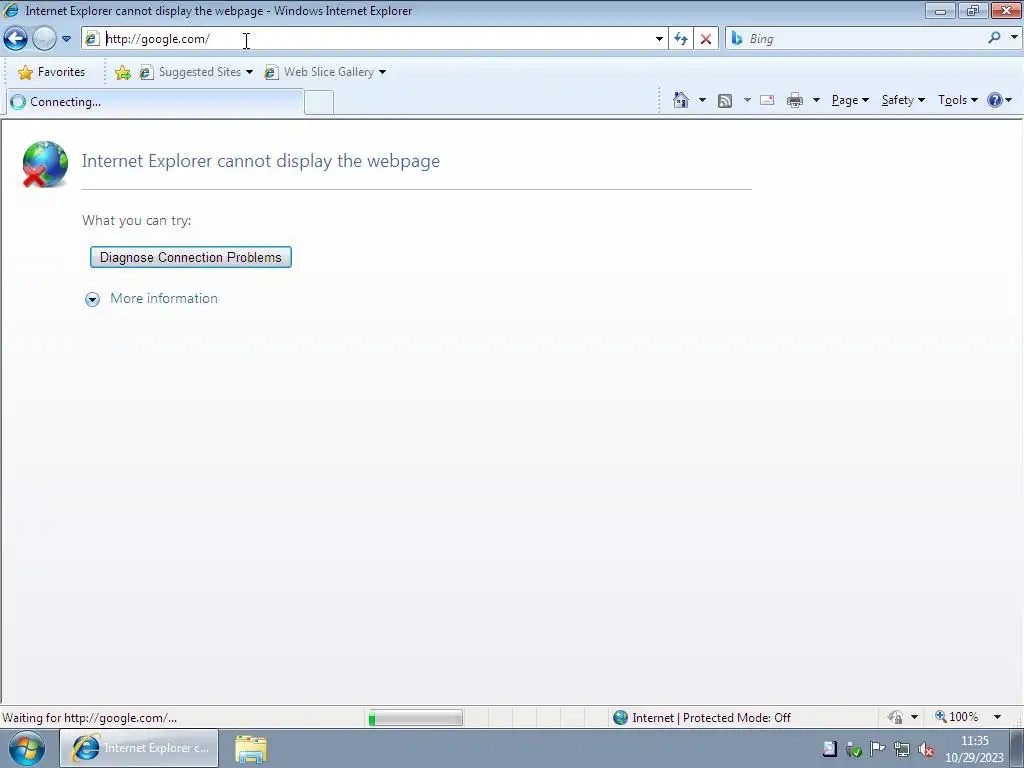Open the Windows Start button
Screen dimensions: 1024x768
tap(27, 748)
